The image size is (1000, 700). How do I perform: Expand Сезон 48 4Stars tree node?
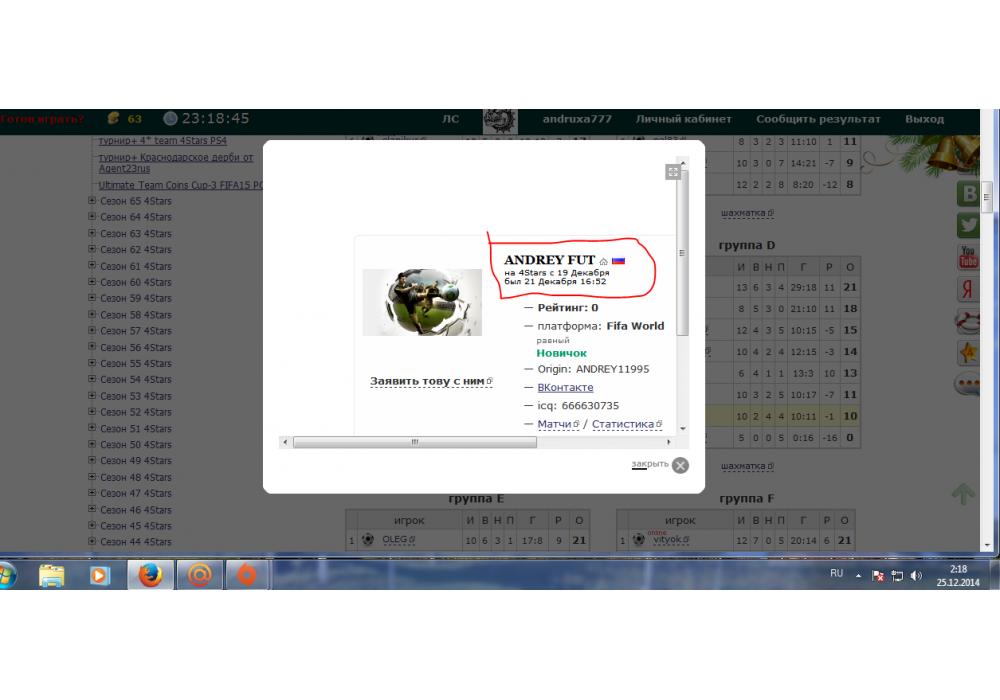point(92,476)
